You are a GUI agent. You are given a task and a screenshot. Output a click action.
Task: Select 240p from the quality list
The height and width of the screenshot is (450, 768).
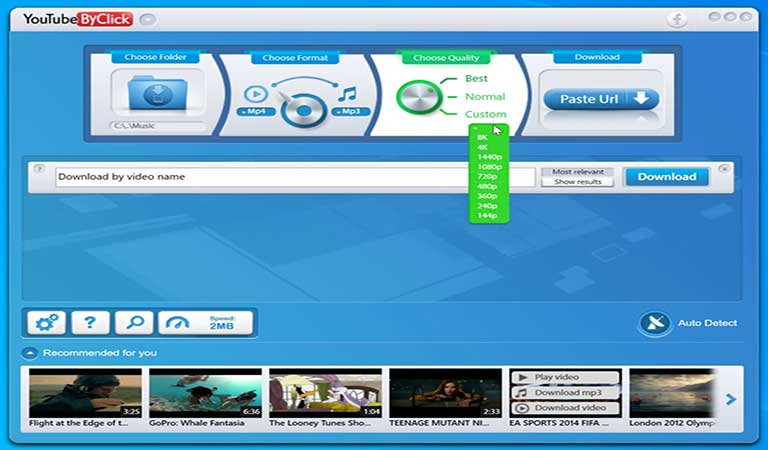coord(487,206)
